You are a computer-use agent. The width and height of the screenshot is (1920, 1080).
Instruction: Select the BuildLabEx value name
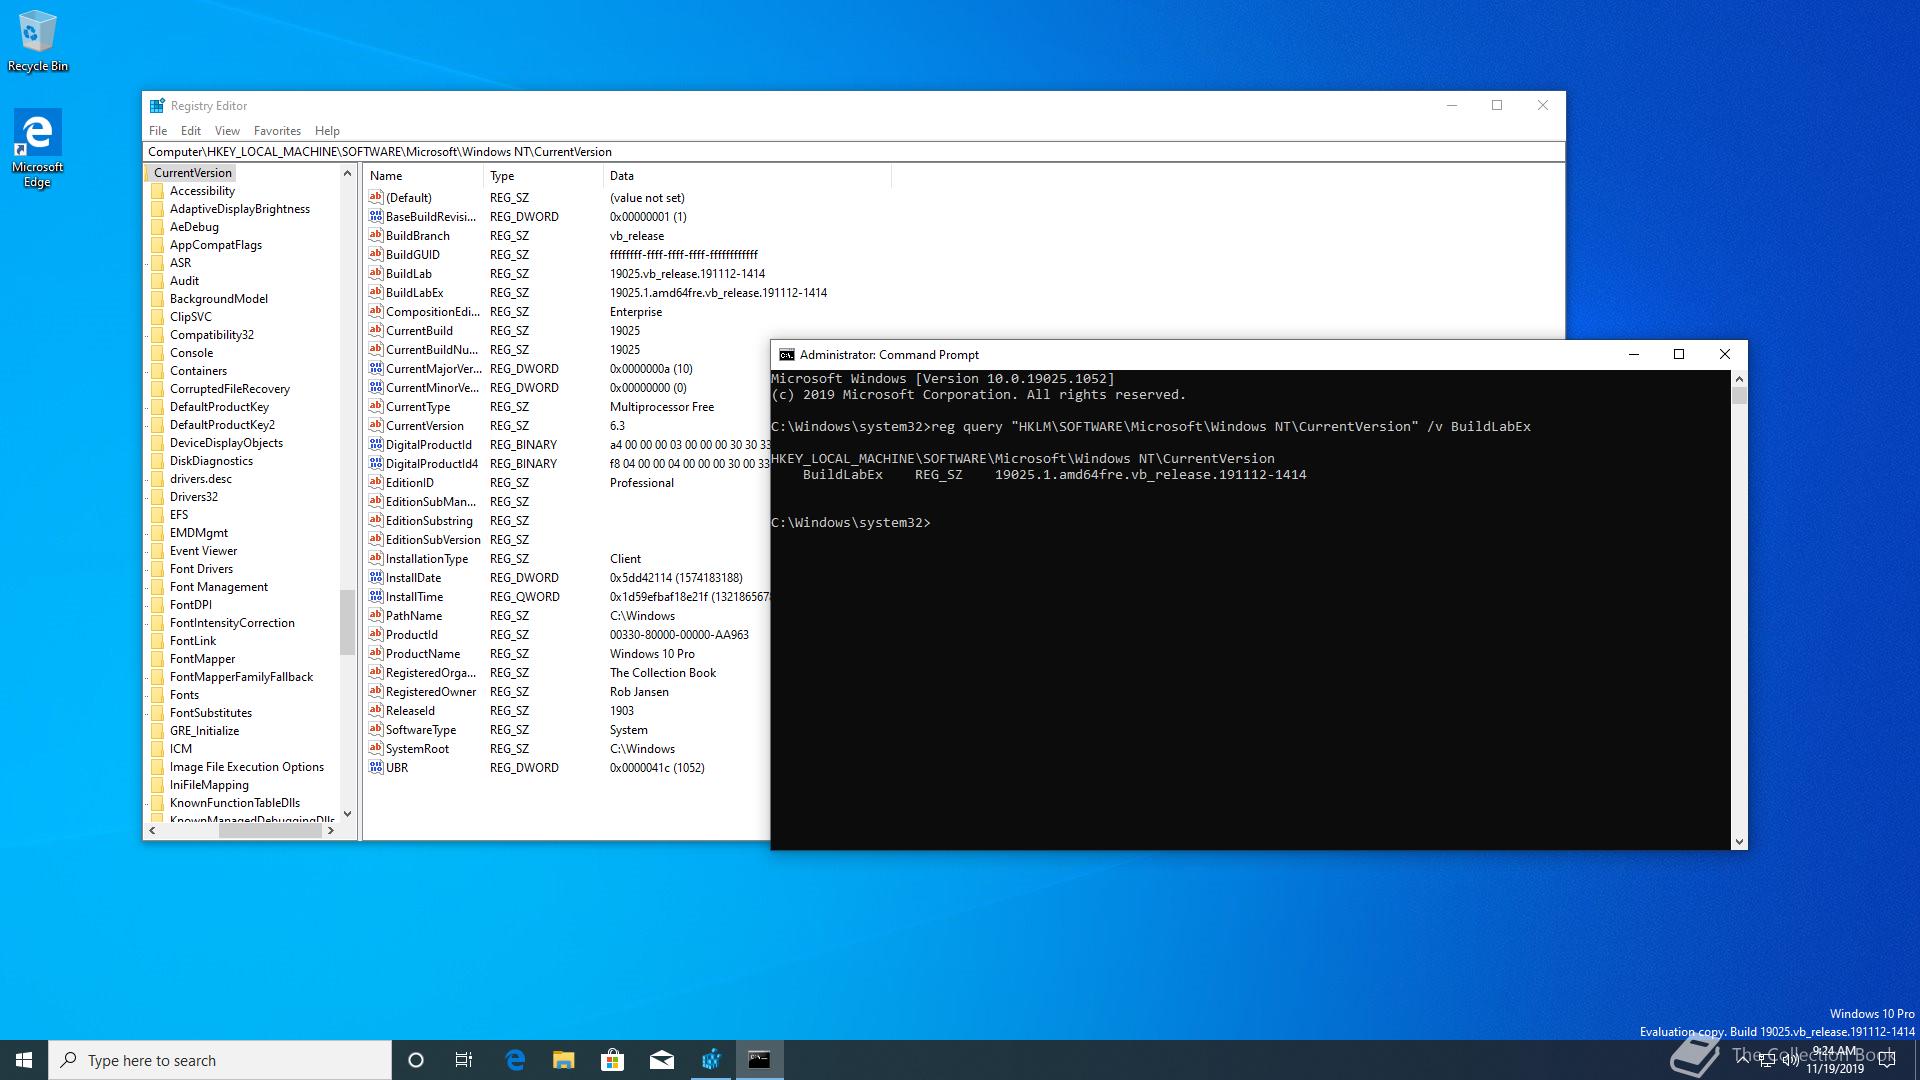(x=414, y=293)
